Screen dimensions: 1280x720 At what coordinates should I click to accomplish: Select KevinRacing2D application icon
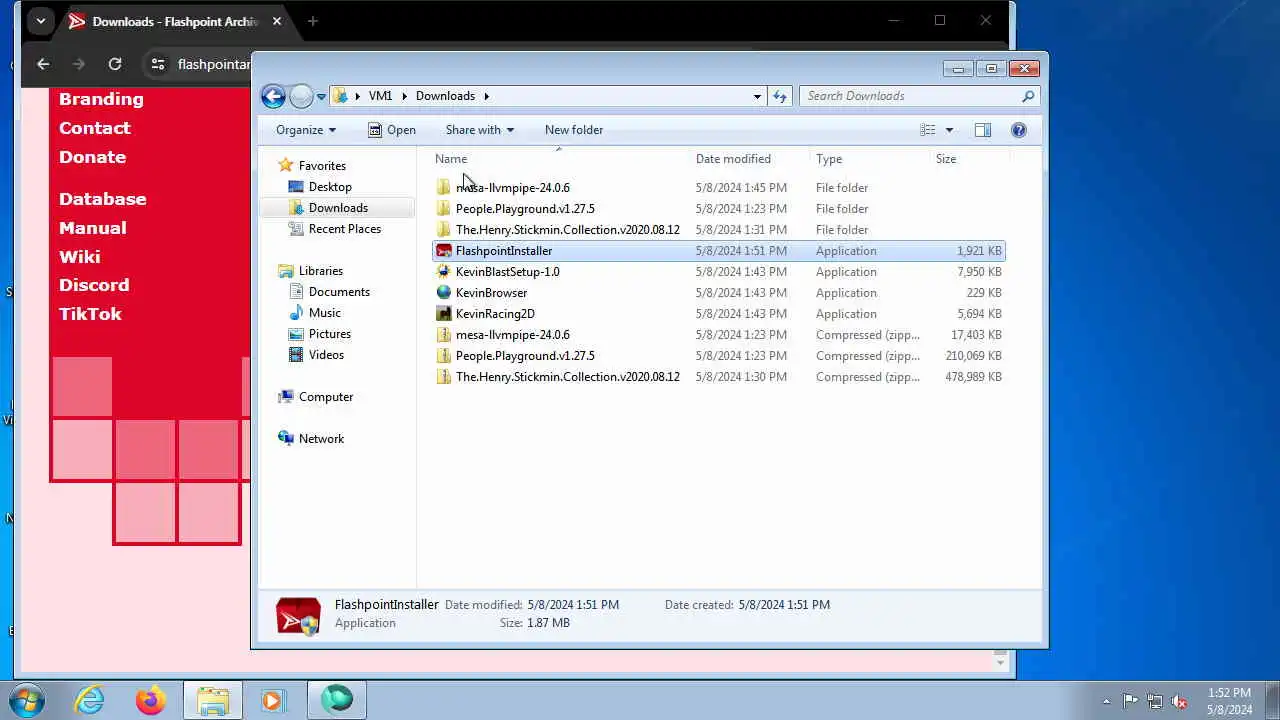pos(444,314)
